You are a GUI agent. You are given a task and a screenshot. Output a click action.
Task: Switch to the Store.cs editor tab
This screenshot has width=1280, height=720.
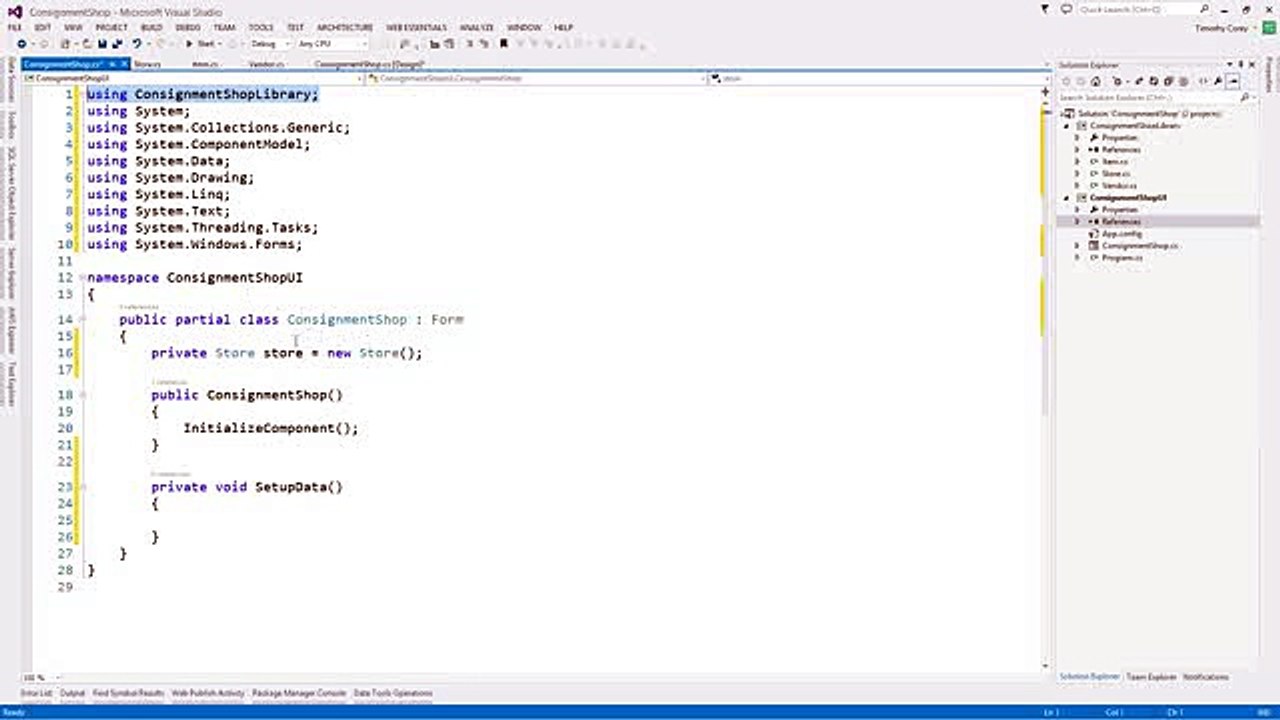point(147,64)
